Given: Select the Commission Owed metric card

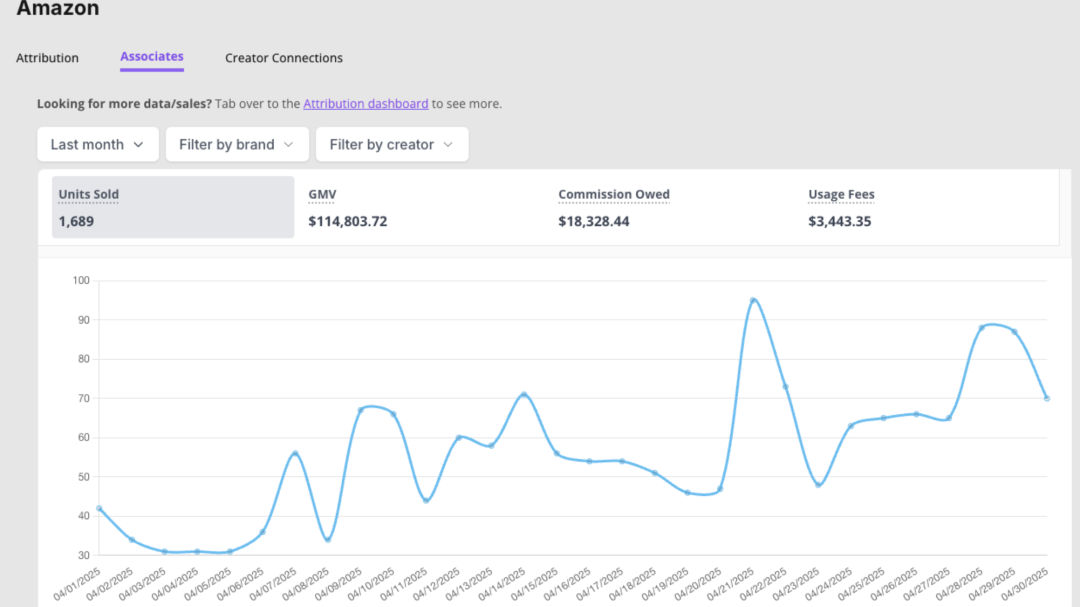Looking at the screenshot, I should click(672, 207).
